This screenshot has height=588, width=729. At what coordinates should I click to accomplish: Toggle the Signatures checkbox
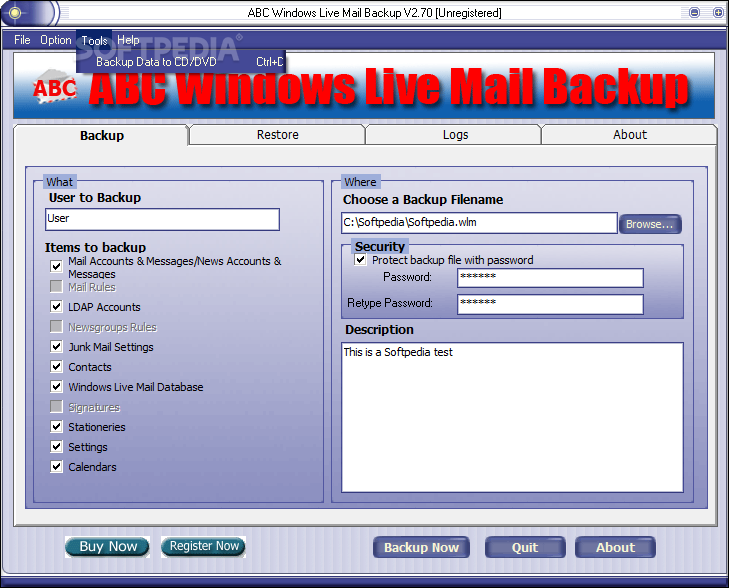[x=56, y=407]
